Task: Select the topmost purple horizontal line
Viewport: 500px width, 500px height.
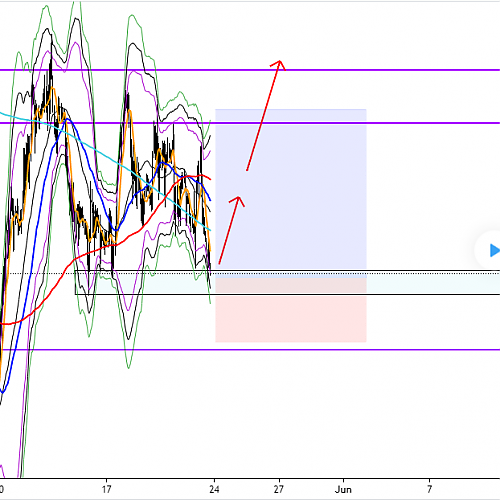Action: coord(250,70)
